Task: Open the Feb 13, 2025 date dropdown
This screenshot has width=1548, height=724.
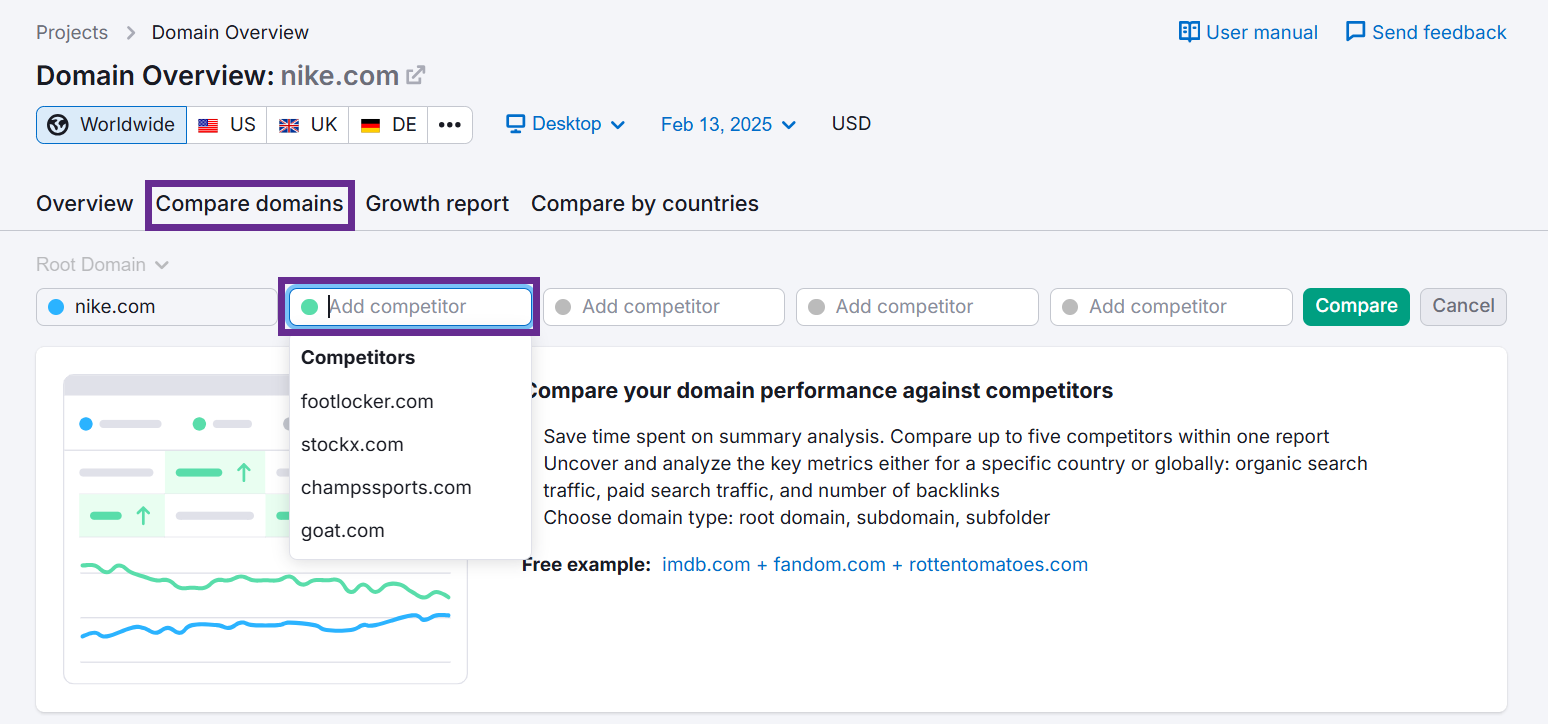Action: [x=729, y=124]
